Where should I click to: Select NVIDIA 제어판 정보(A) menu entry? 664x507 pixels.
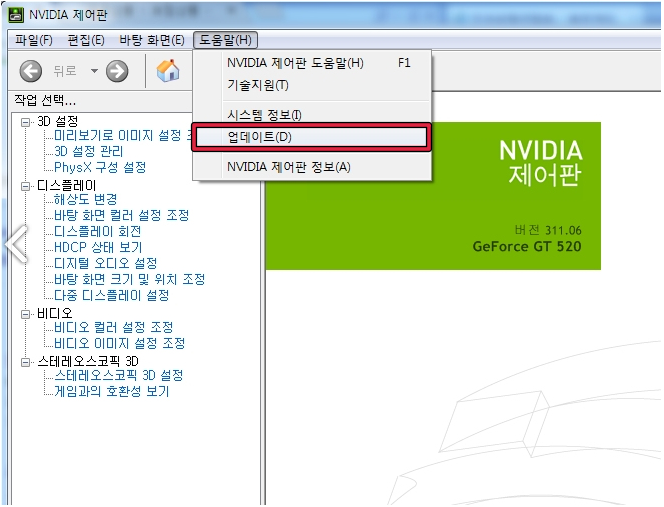point(312,167)
